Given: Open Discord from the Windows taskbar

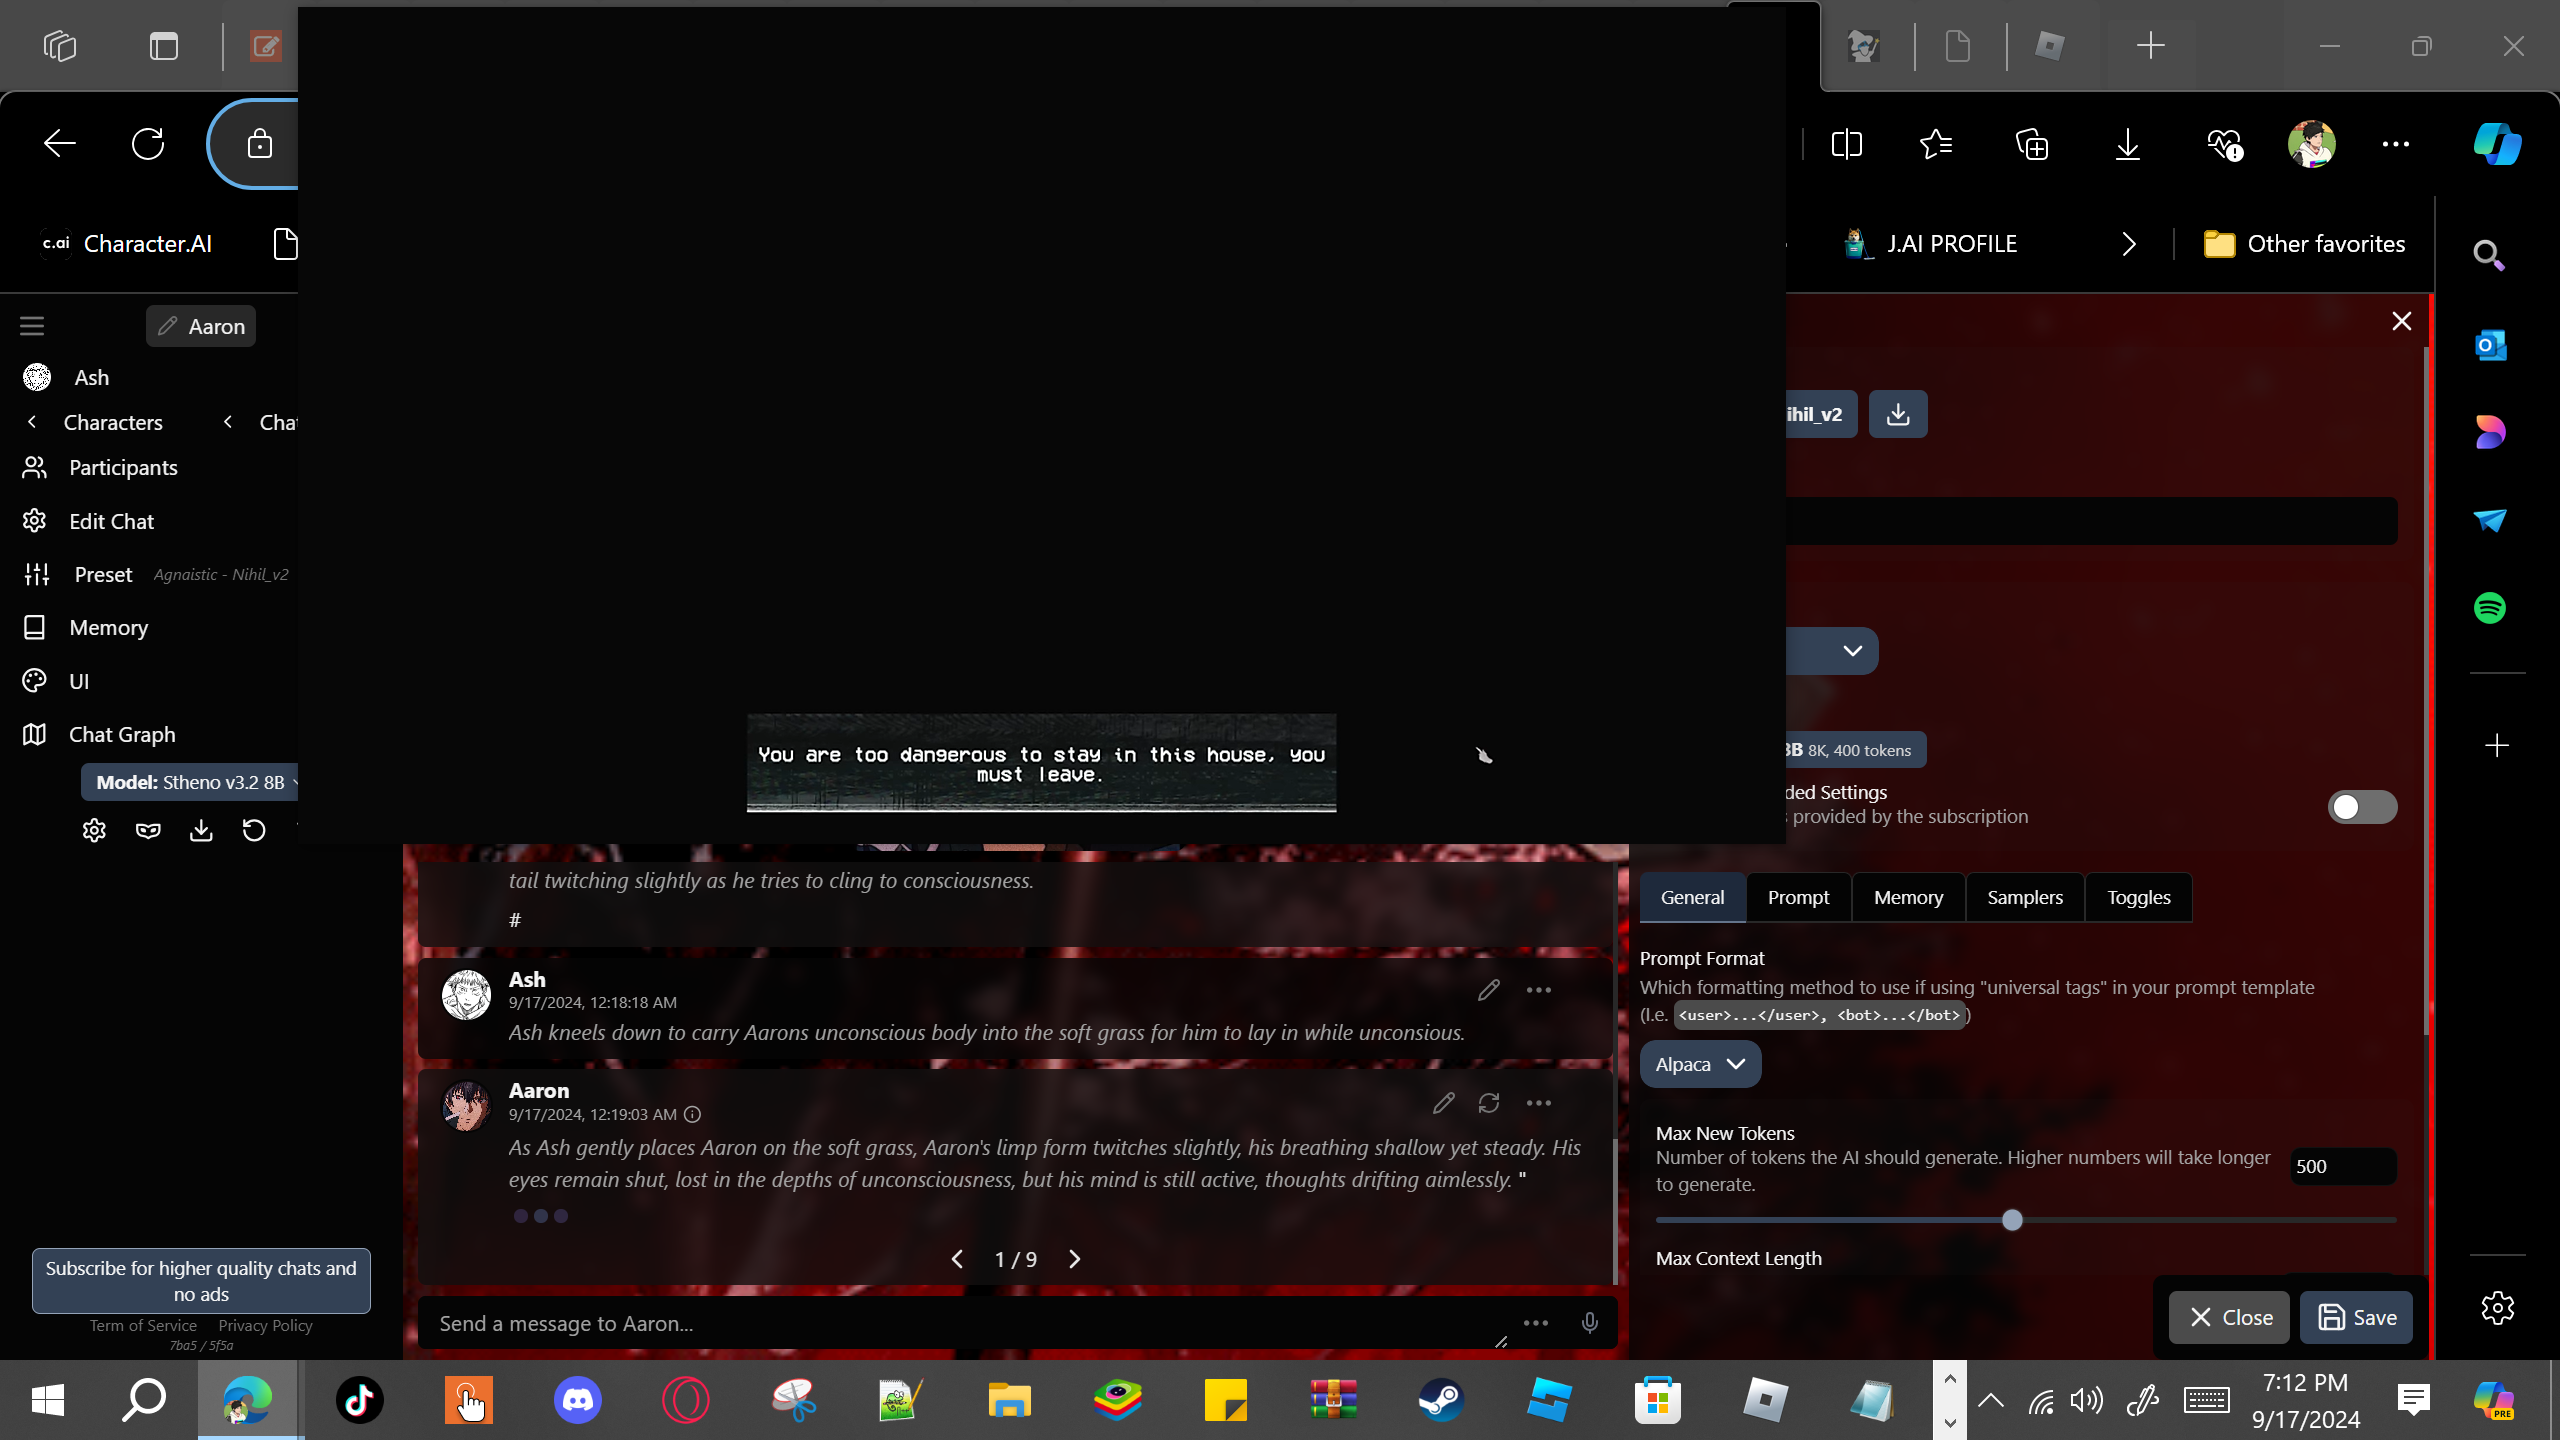Looking at the screenshot, I should (577, 1399).
